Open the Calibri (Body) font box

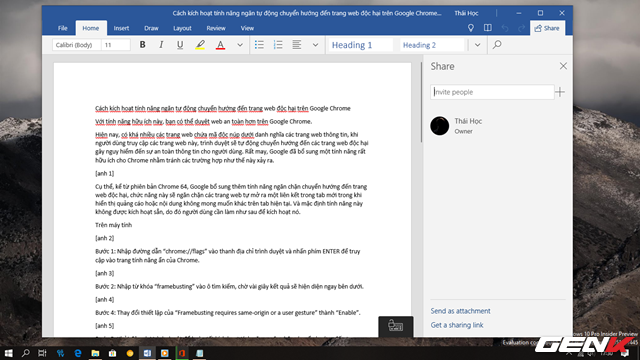(76, 45)
